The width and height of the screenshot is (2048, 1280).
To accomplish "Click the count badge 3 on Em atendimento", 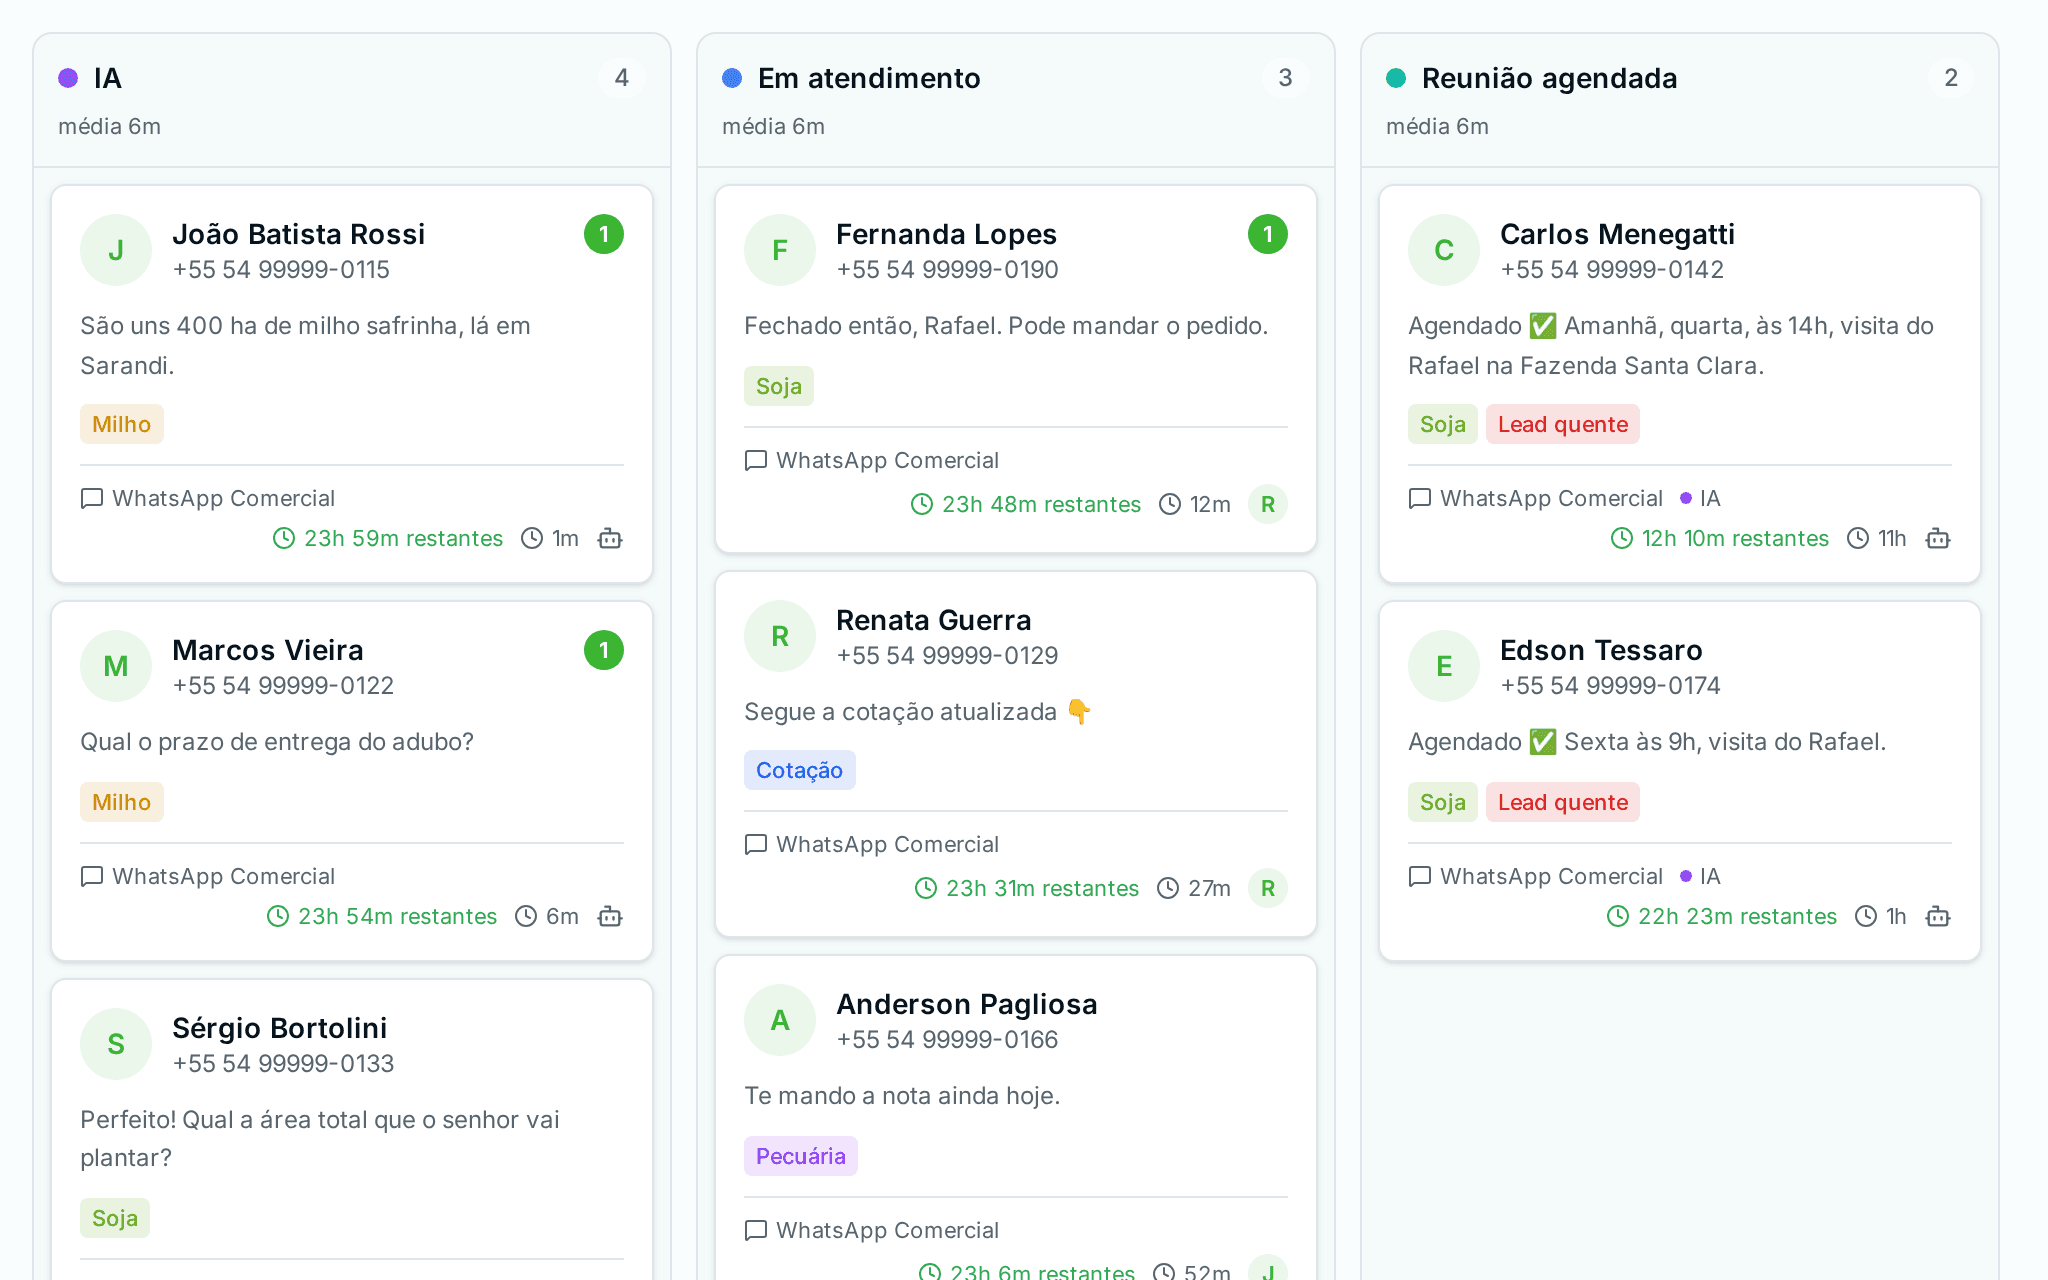I will click(1286, 78).
